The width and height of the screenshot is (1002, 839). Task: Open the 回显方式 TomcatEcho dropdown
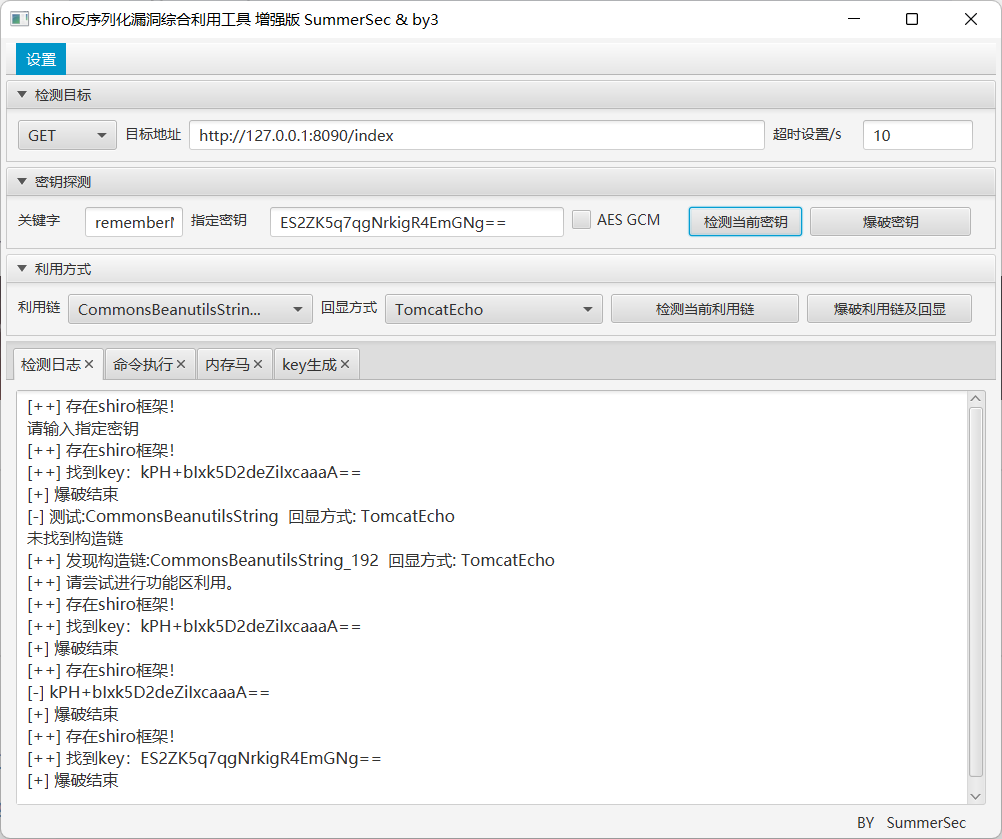(x=494, y=309)
